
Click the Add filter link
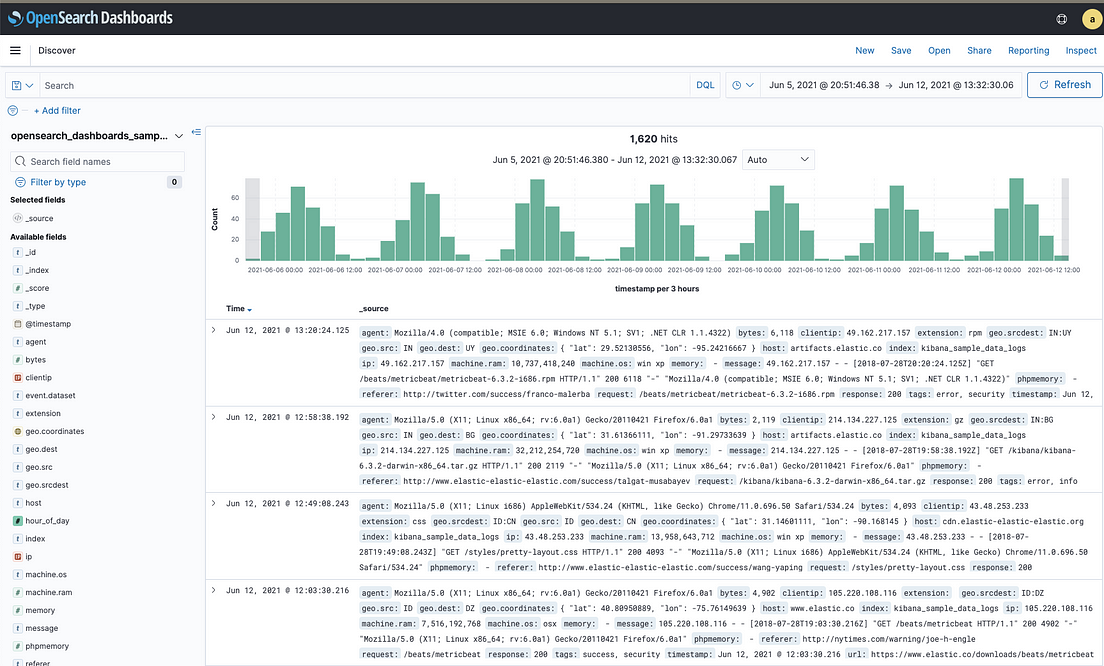click(57, 111)
